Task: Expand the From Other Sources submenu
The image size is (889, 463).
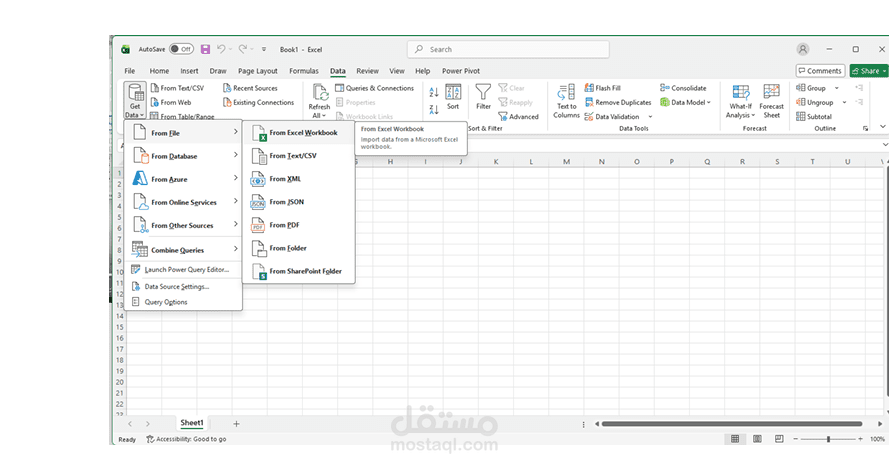Action: [x=183, y=226]
